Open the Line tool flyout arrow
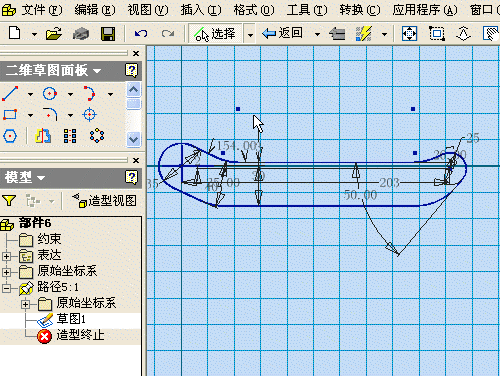This screenshot has height=376, width=500. click(x=30, y=94)
